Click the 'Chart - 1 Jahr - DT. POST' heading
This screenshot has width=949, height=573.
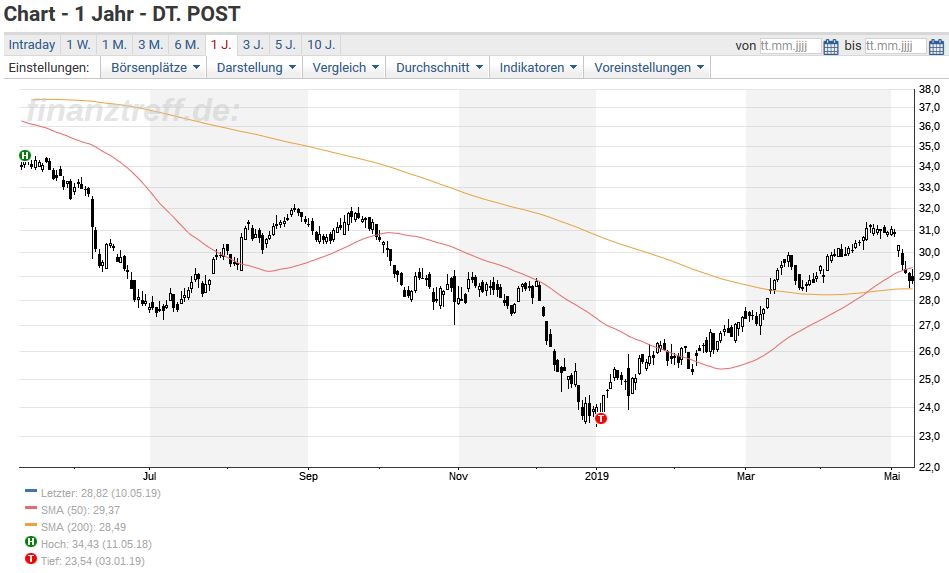tap(122, 14)
